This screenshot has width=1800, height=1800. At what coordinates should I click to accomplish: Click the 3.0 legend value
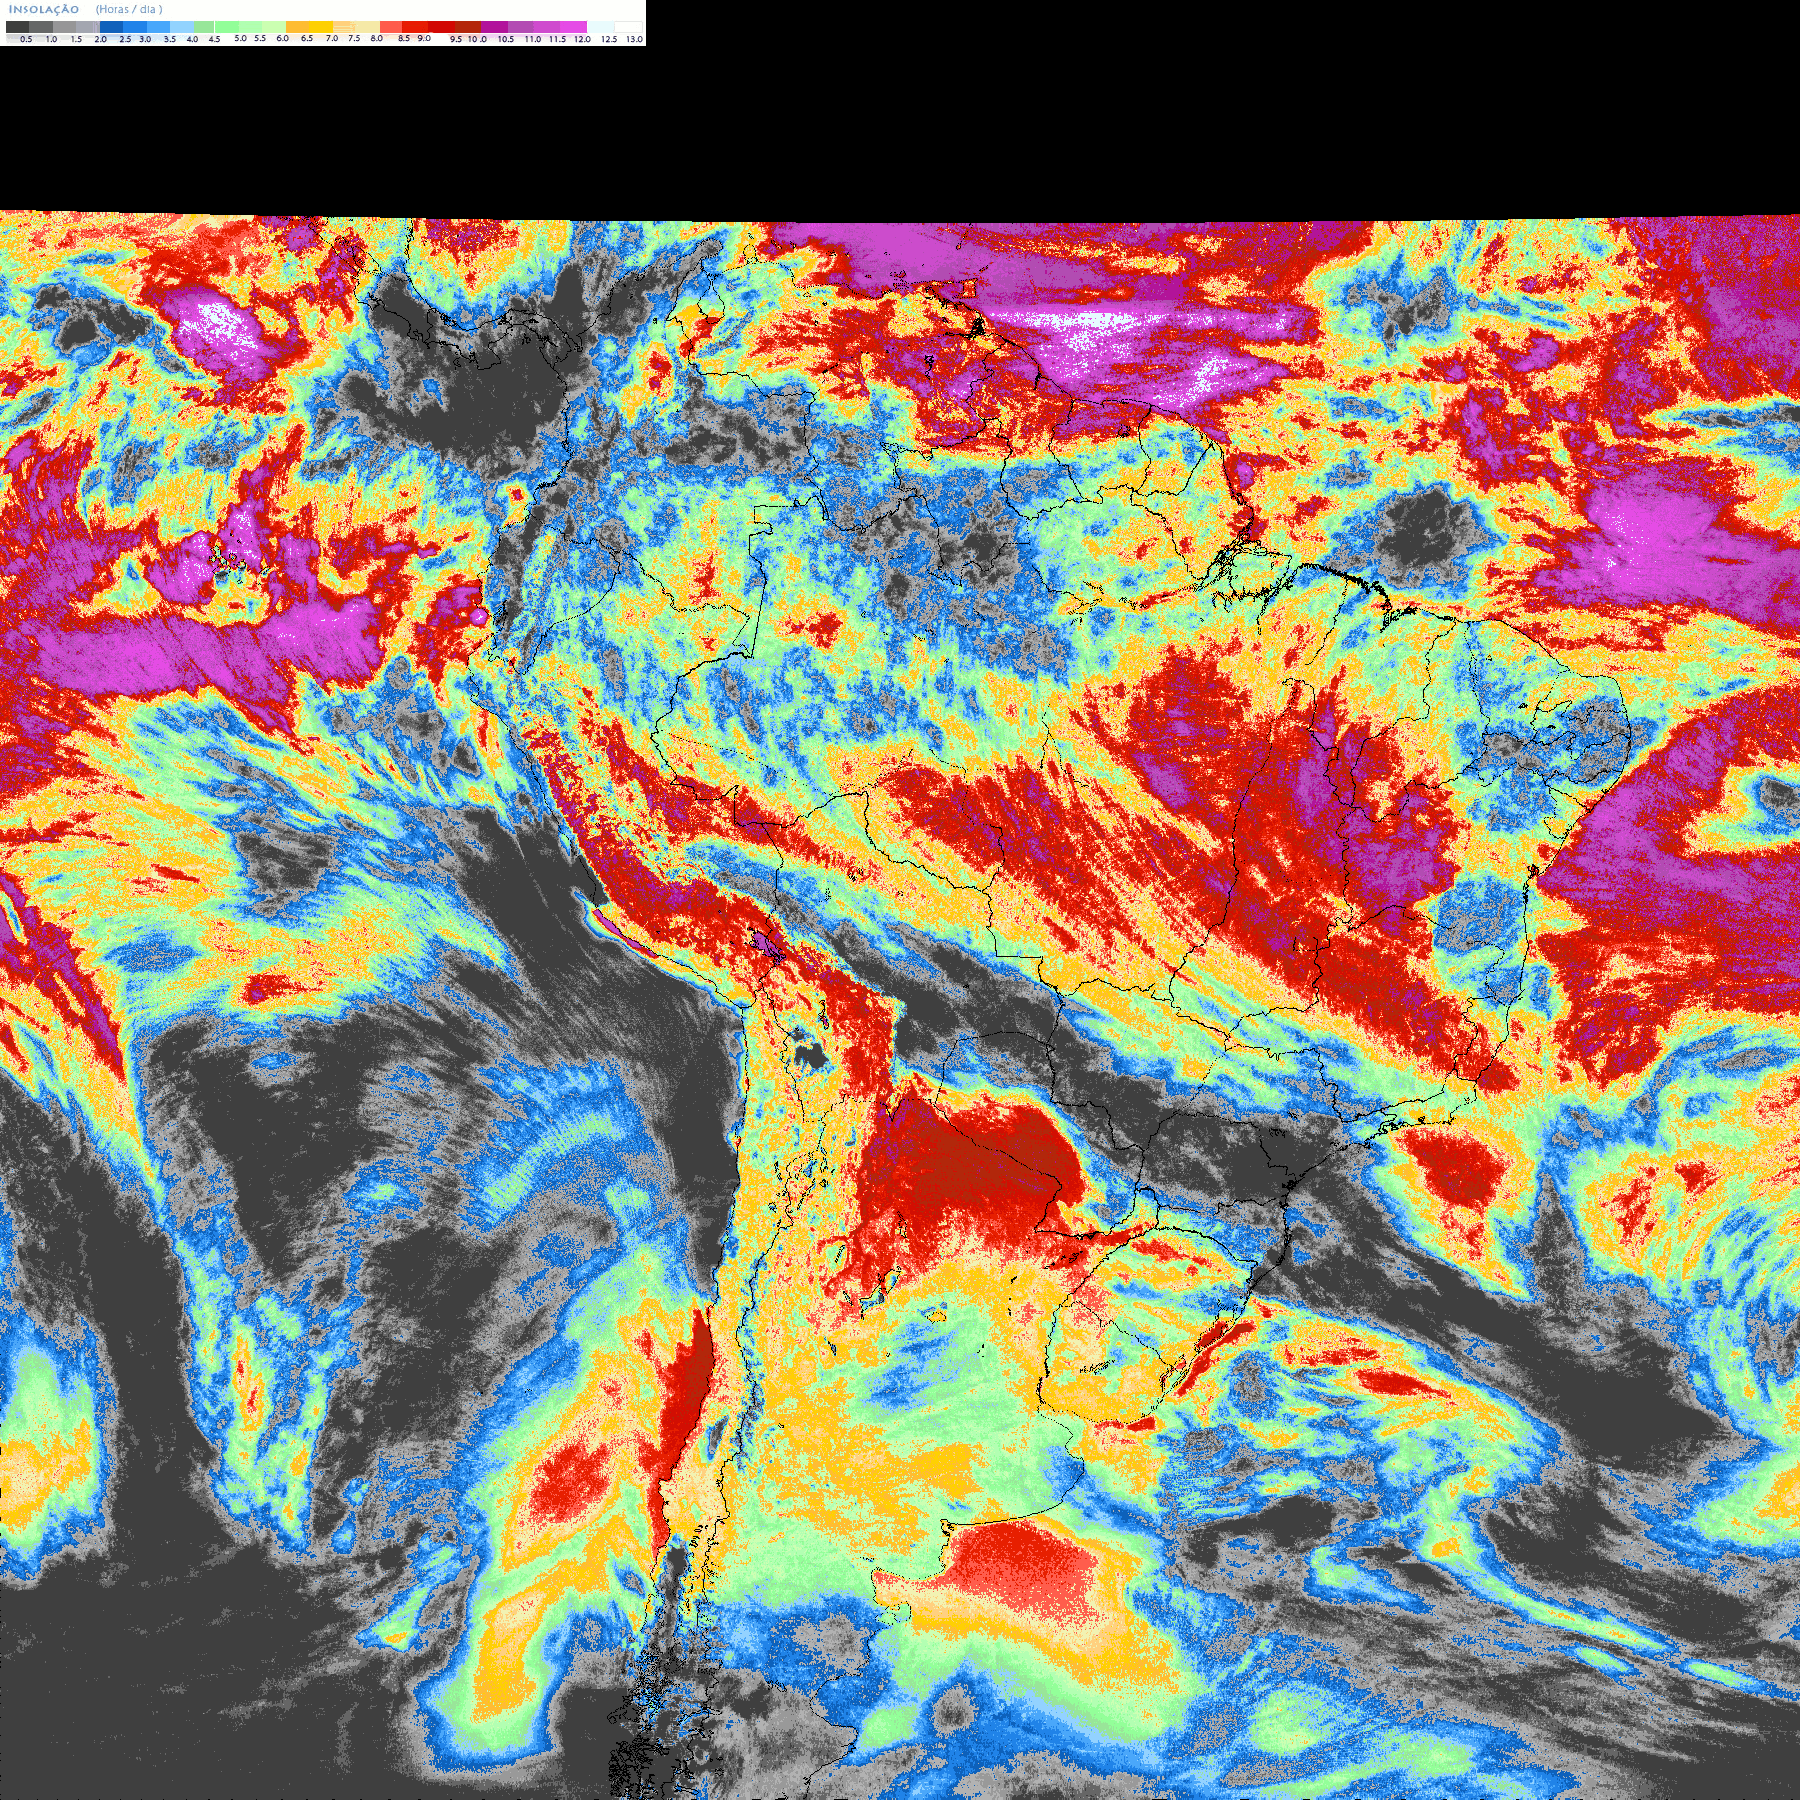click(x=145, y=39)
